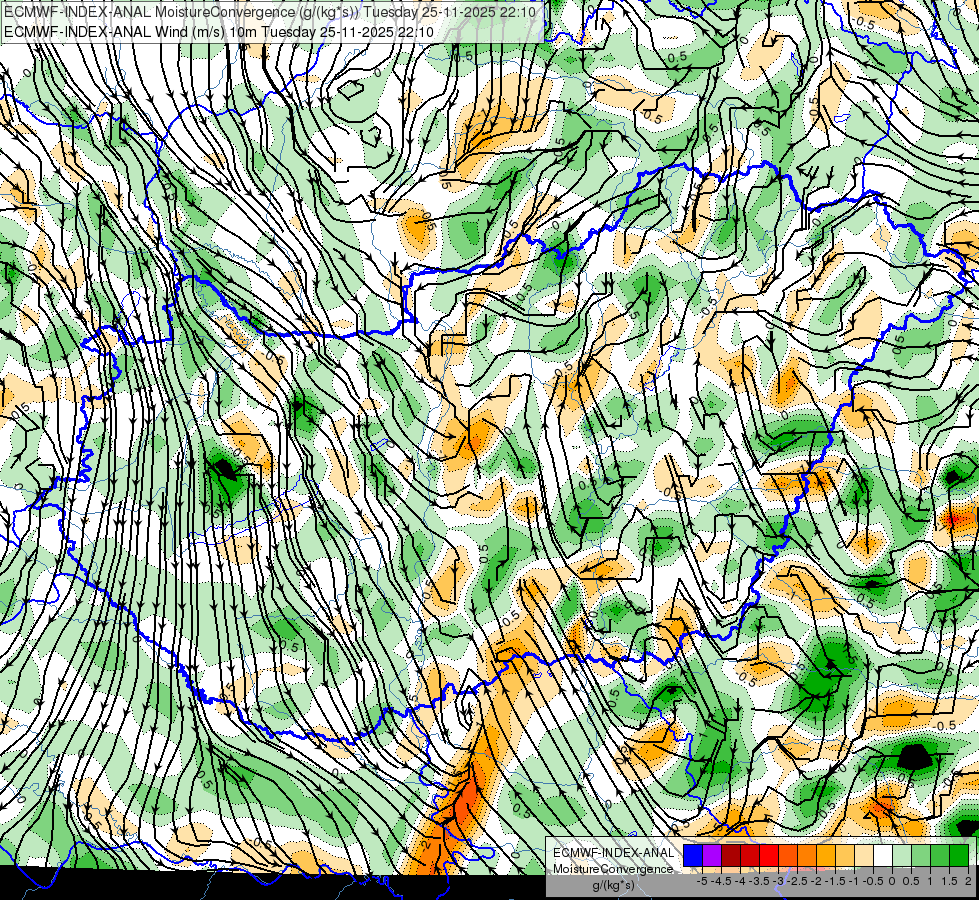The width and height of the screenshot is (979, 900).
Task: Click the g/(kg*s) units label in legend
Action: (613, 886)
